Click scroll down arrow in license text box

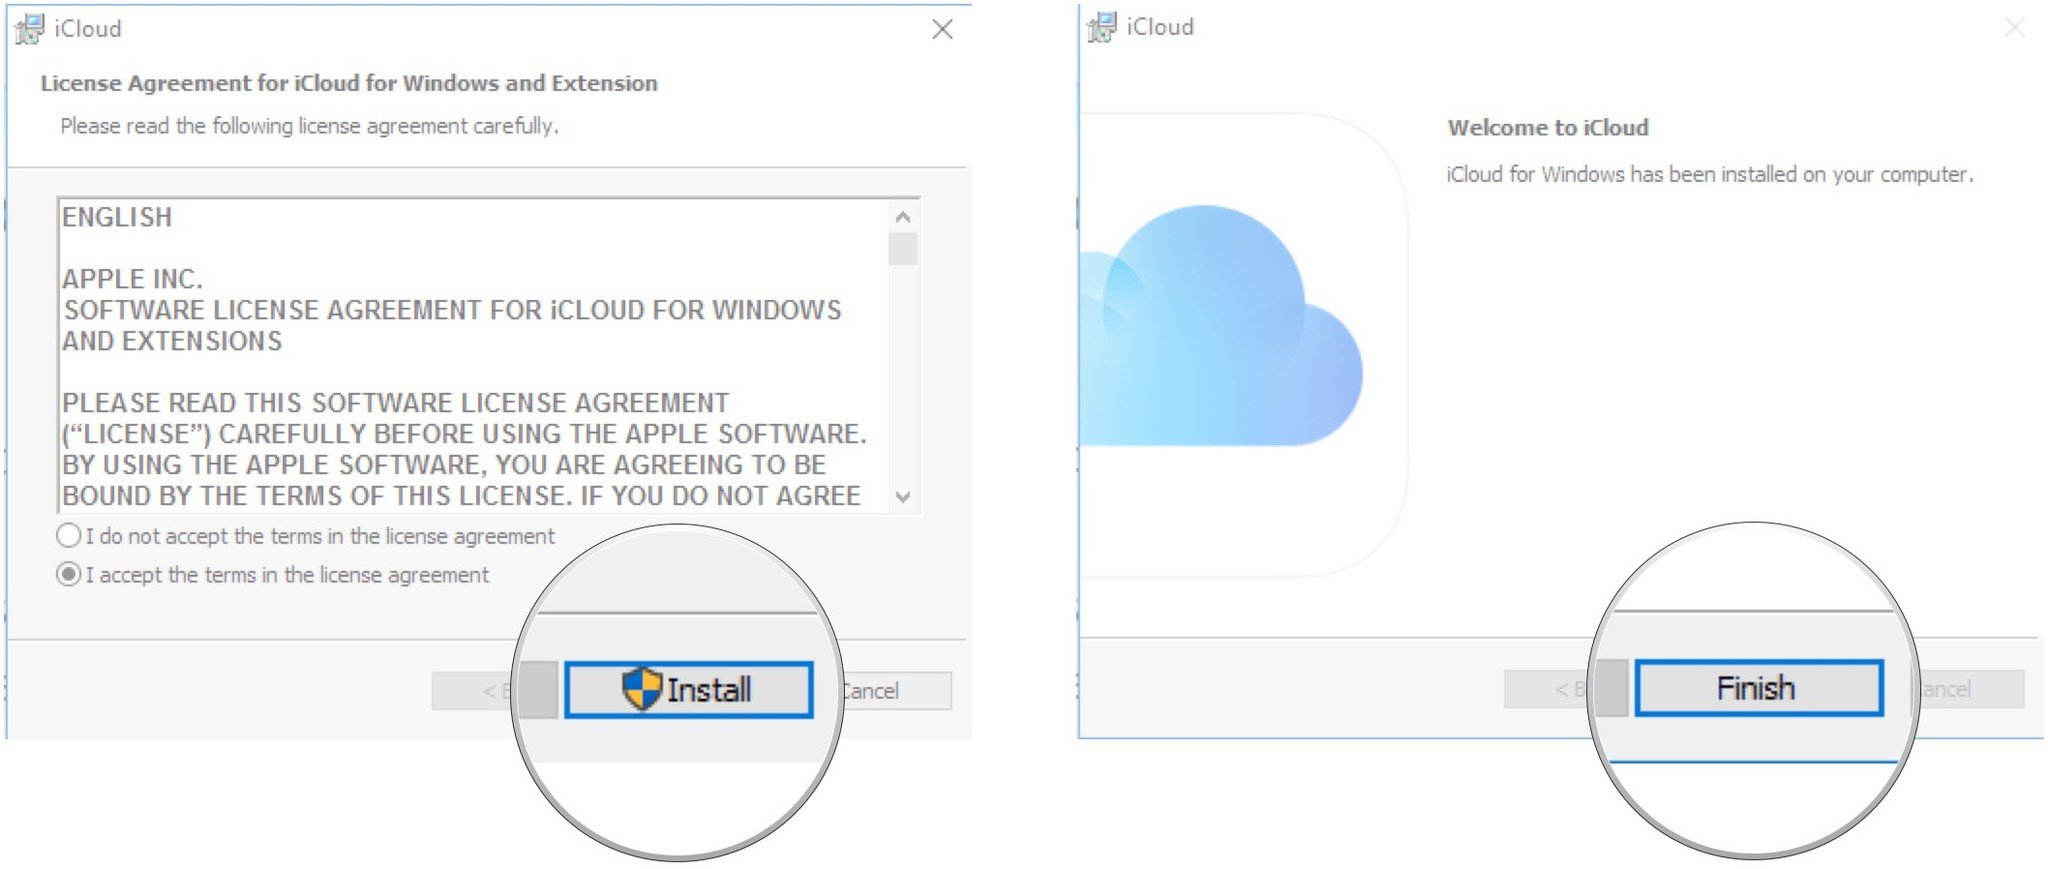point(903,497)
